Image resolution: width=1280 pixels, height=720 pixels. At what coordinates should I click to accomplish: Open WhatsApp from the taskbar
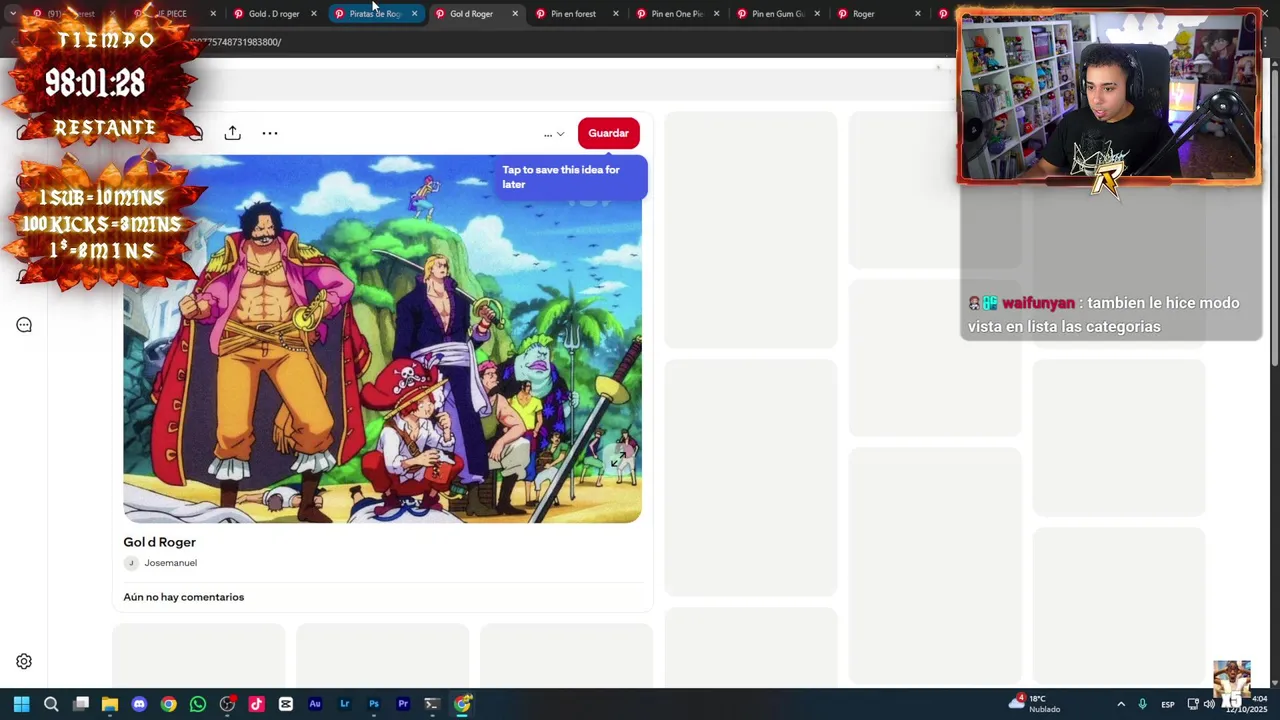pyautogui.click(x=198, y=704)
